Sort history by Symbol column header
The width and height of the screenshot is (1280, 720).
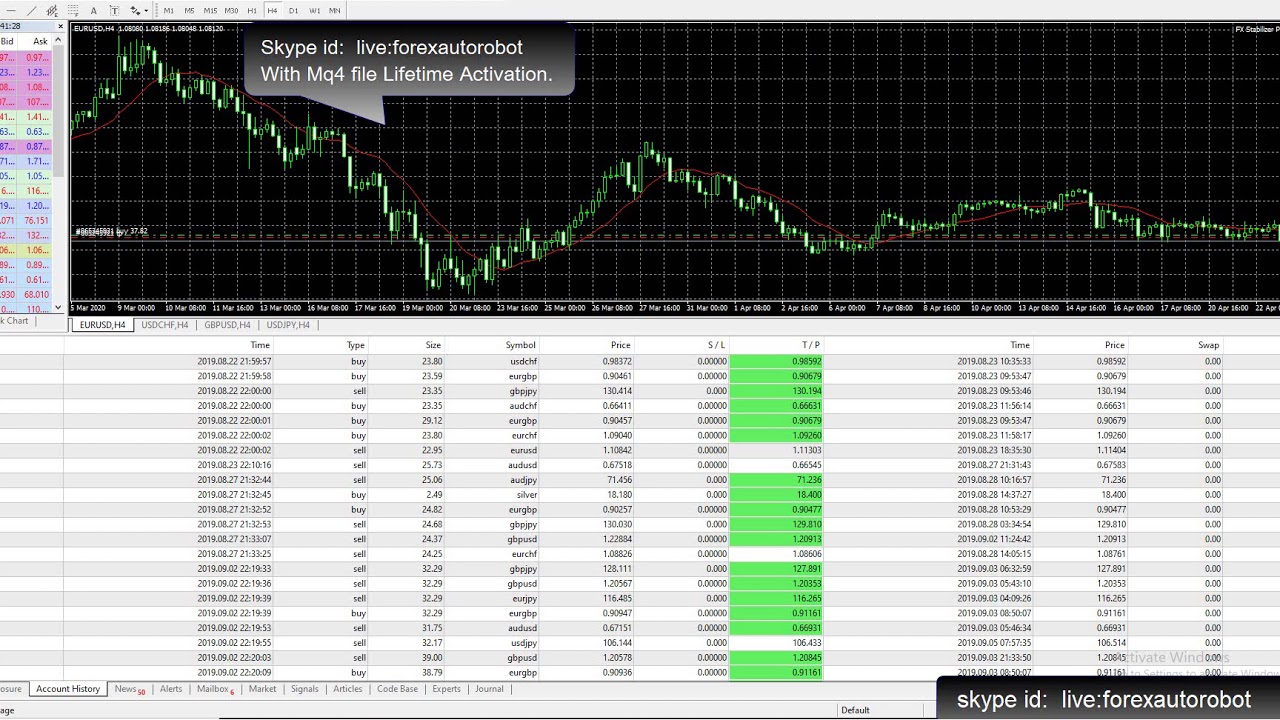[520, 345]
